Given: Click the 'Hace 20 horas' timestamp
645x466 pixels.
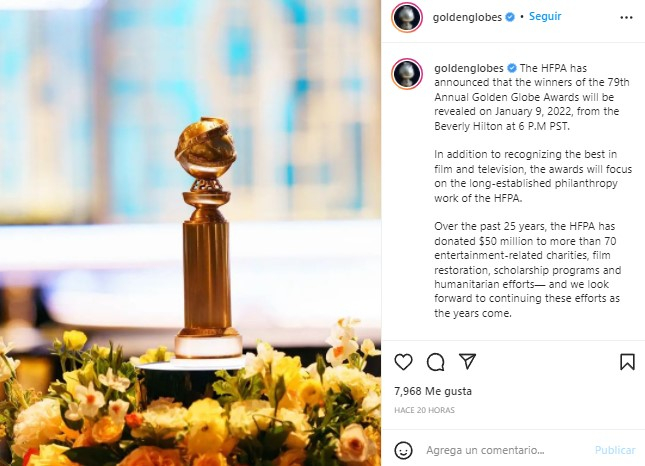Looking at the screenshot, I should [424, 410].
